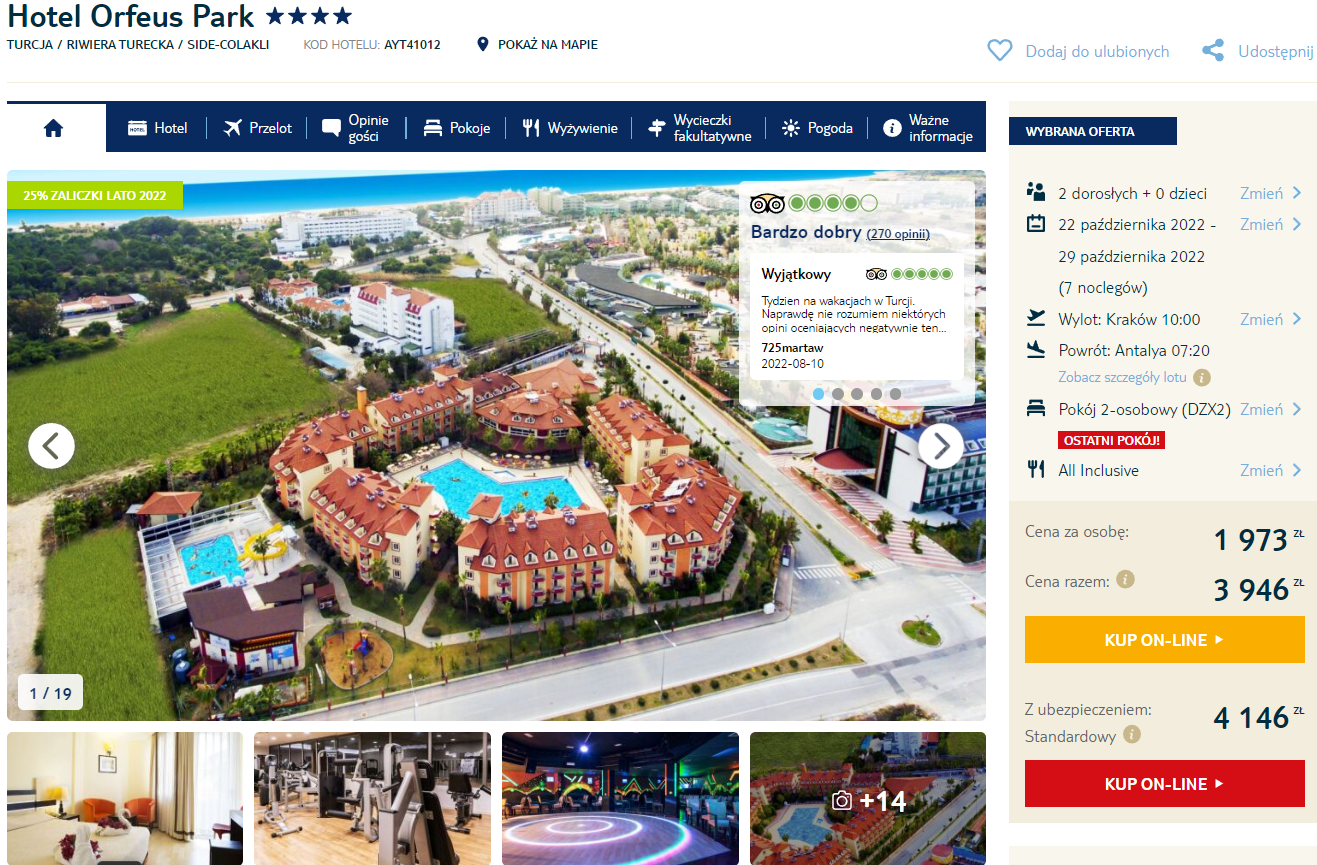This screenshot has width=1317, height=865.
Task: Click the 25% ZALICZKI LATO 2022 badge
Action: (x=95, y=195)
